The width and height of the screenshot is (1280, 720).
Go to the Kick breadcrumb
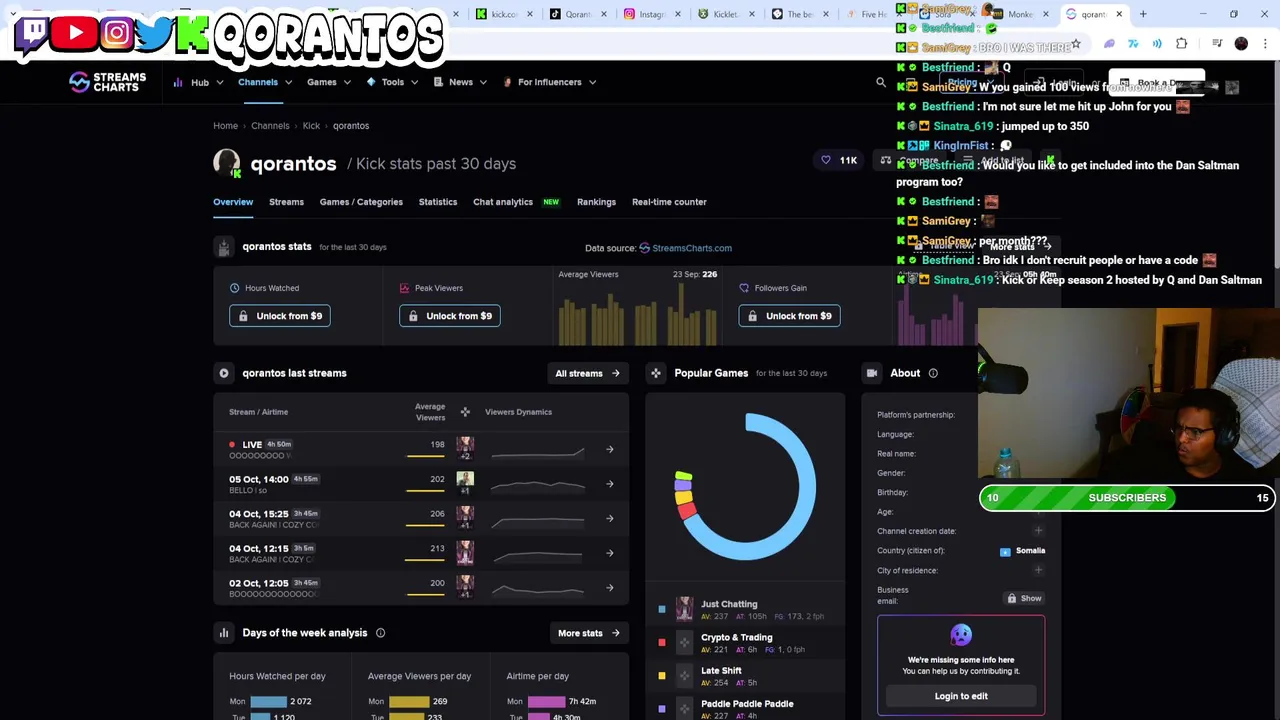[311, 126]
